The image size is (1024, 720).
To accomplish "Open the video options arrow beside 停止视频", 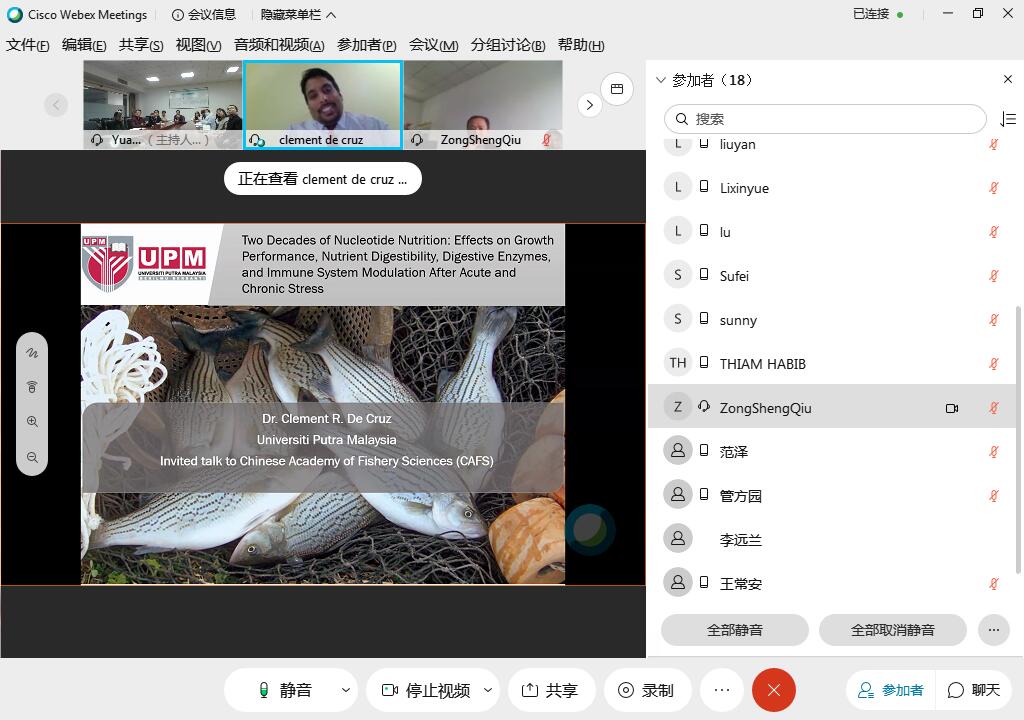I will (x=488, y=690).
